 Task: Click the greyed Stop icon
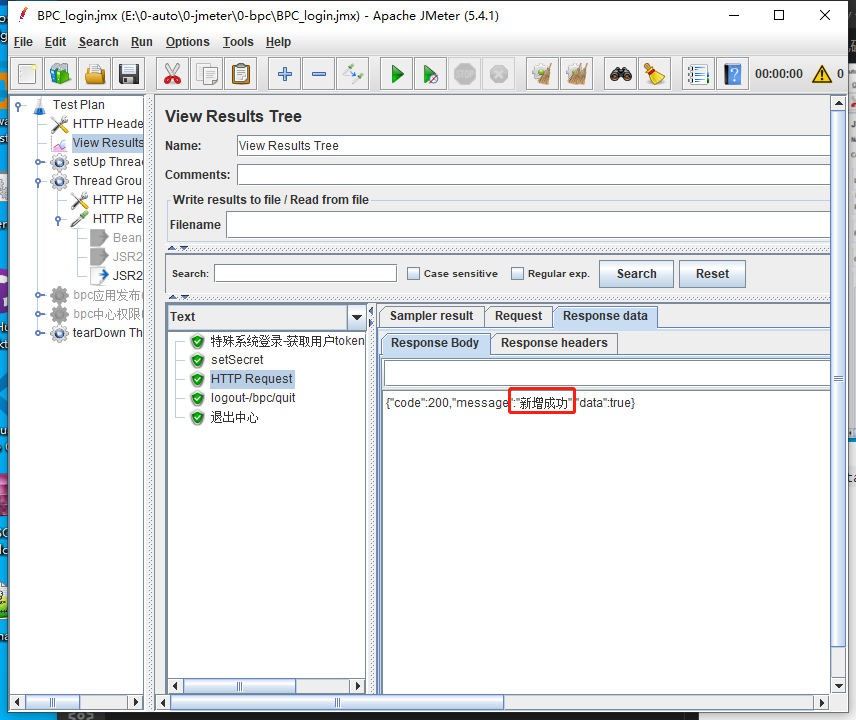[465, 74]
